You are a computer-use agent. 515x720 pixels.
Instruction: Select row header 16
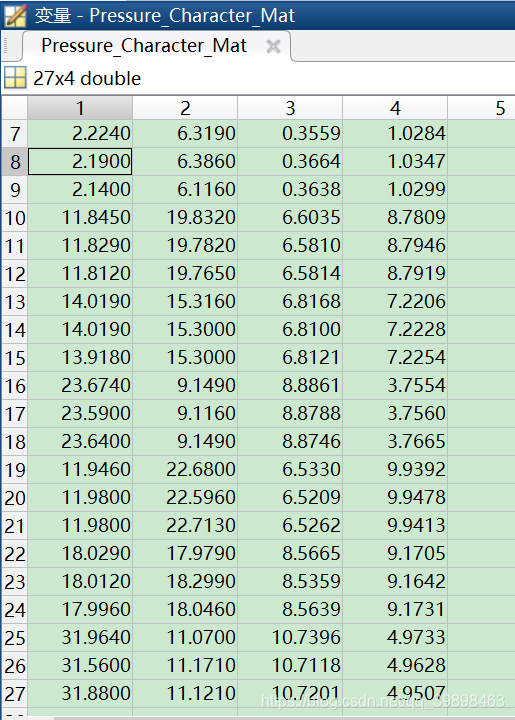(x=15, y=386)
